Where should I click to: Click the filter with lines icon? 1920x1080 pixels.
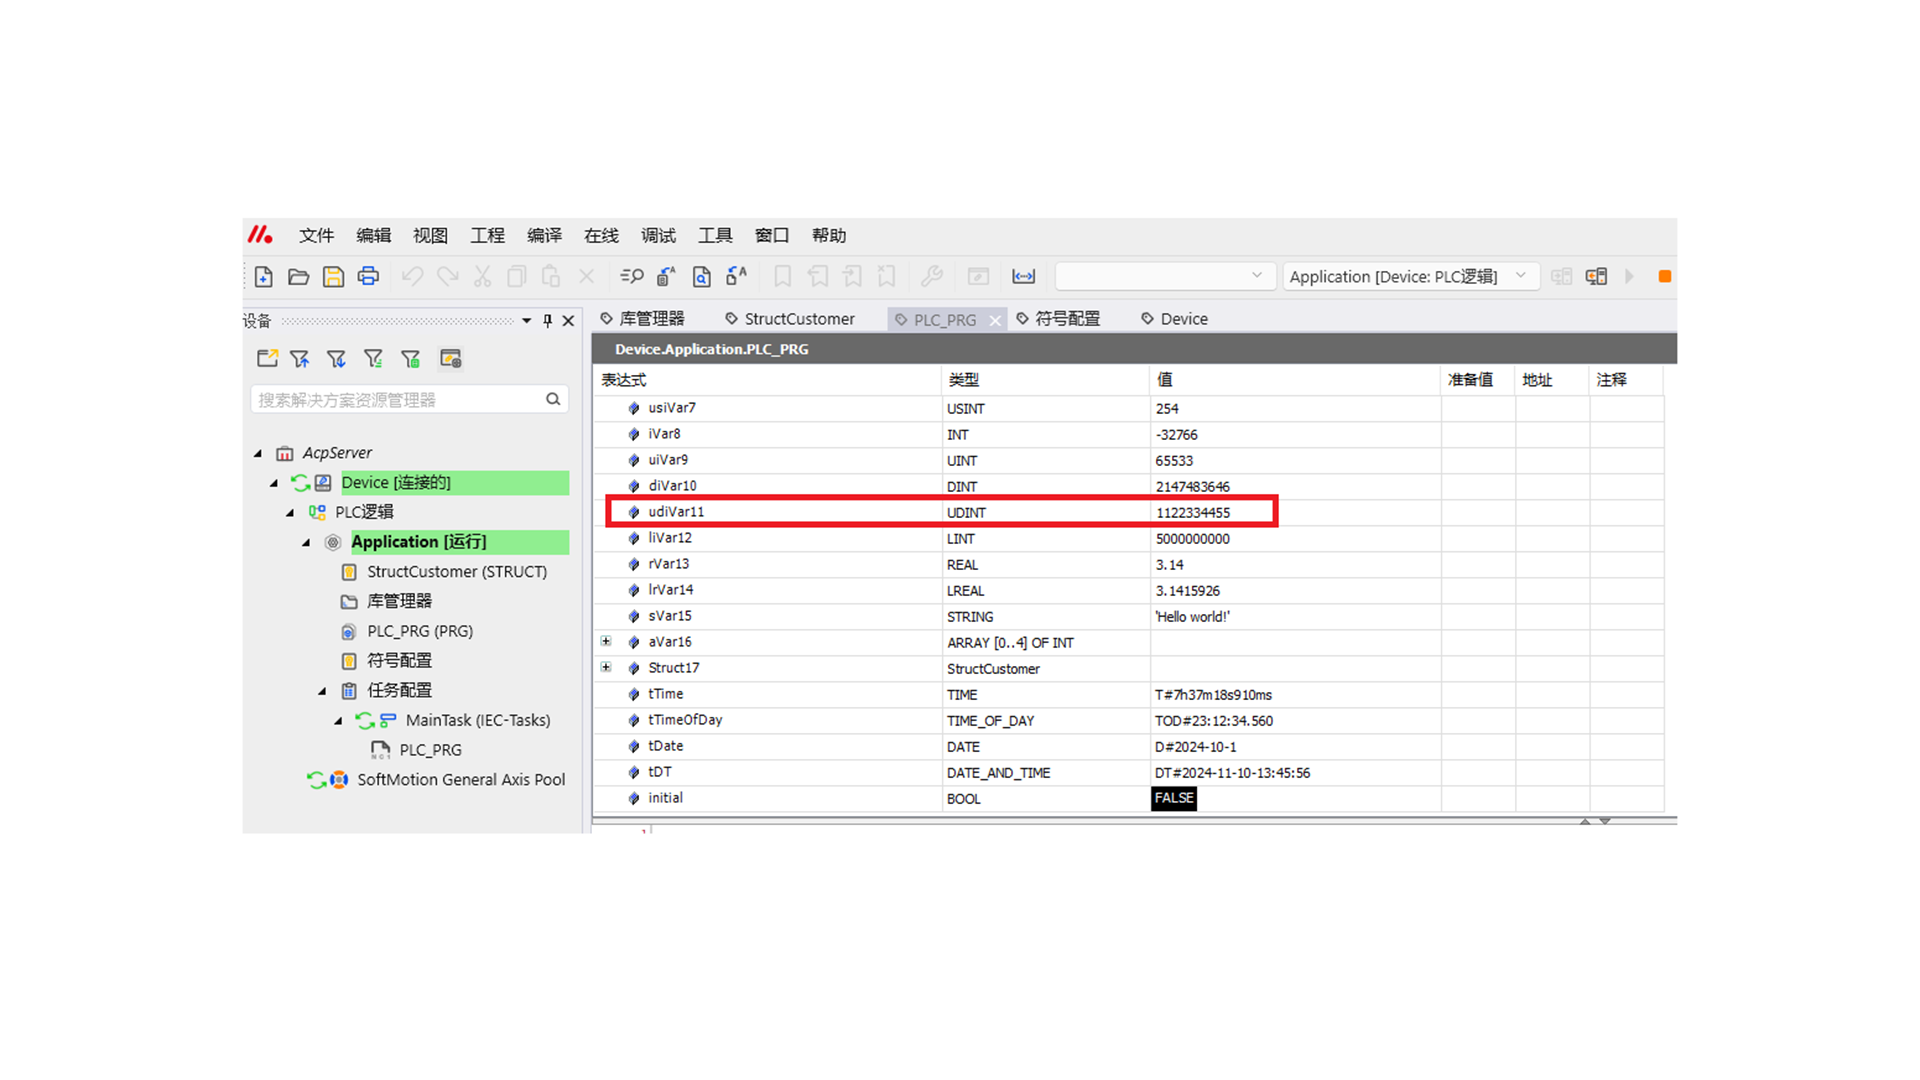[373, 358]
